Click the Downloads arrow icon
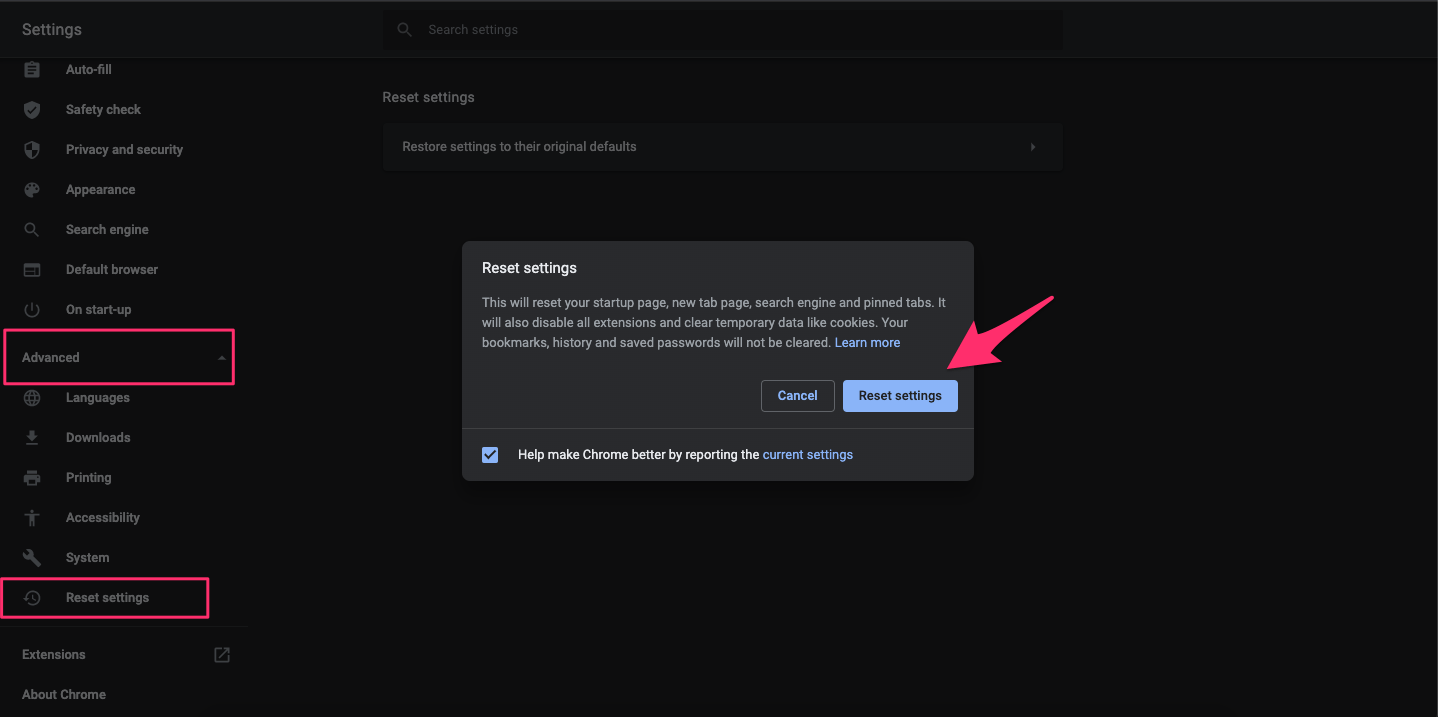This screenshot has width=1438, height=717. (32, 438)
